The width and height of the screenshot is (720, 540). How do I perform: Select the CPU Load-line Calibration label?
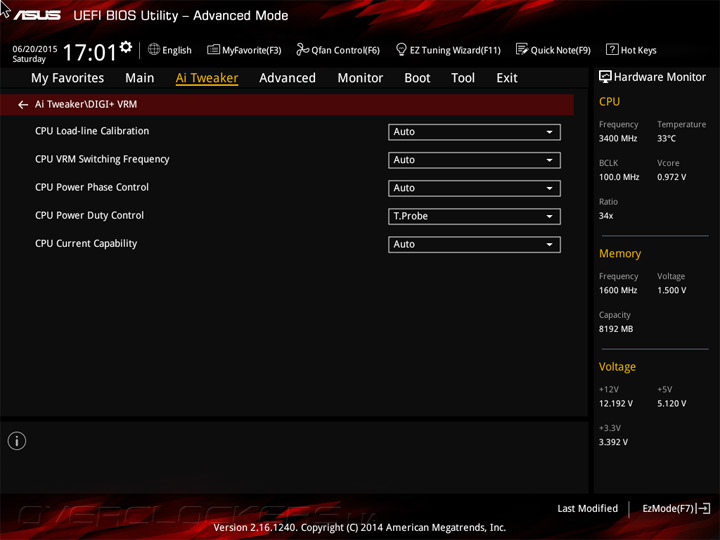(92, 131)
